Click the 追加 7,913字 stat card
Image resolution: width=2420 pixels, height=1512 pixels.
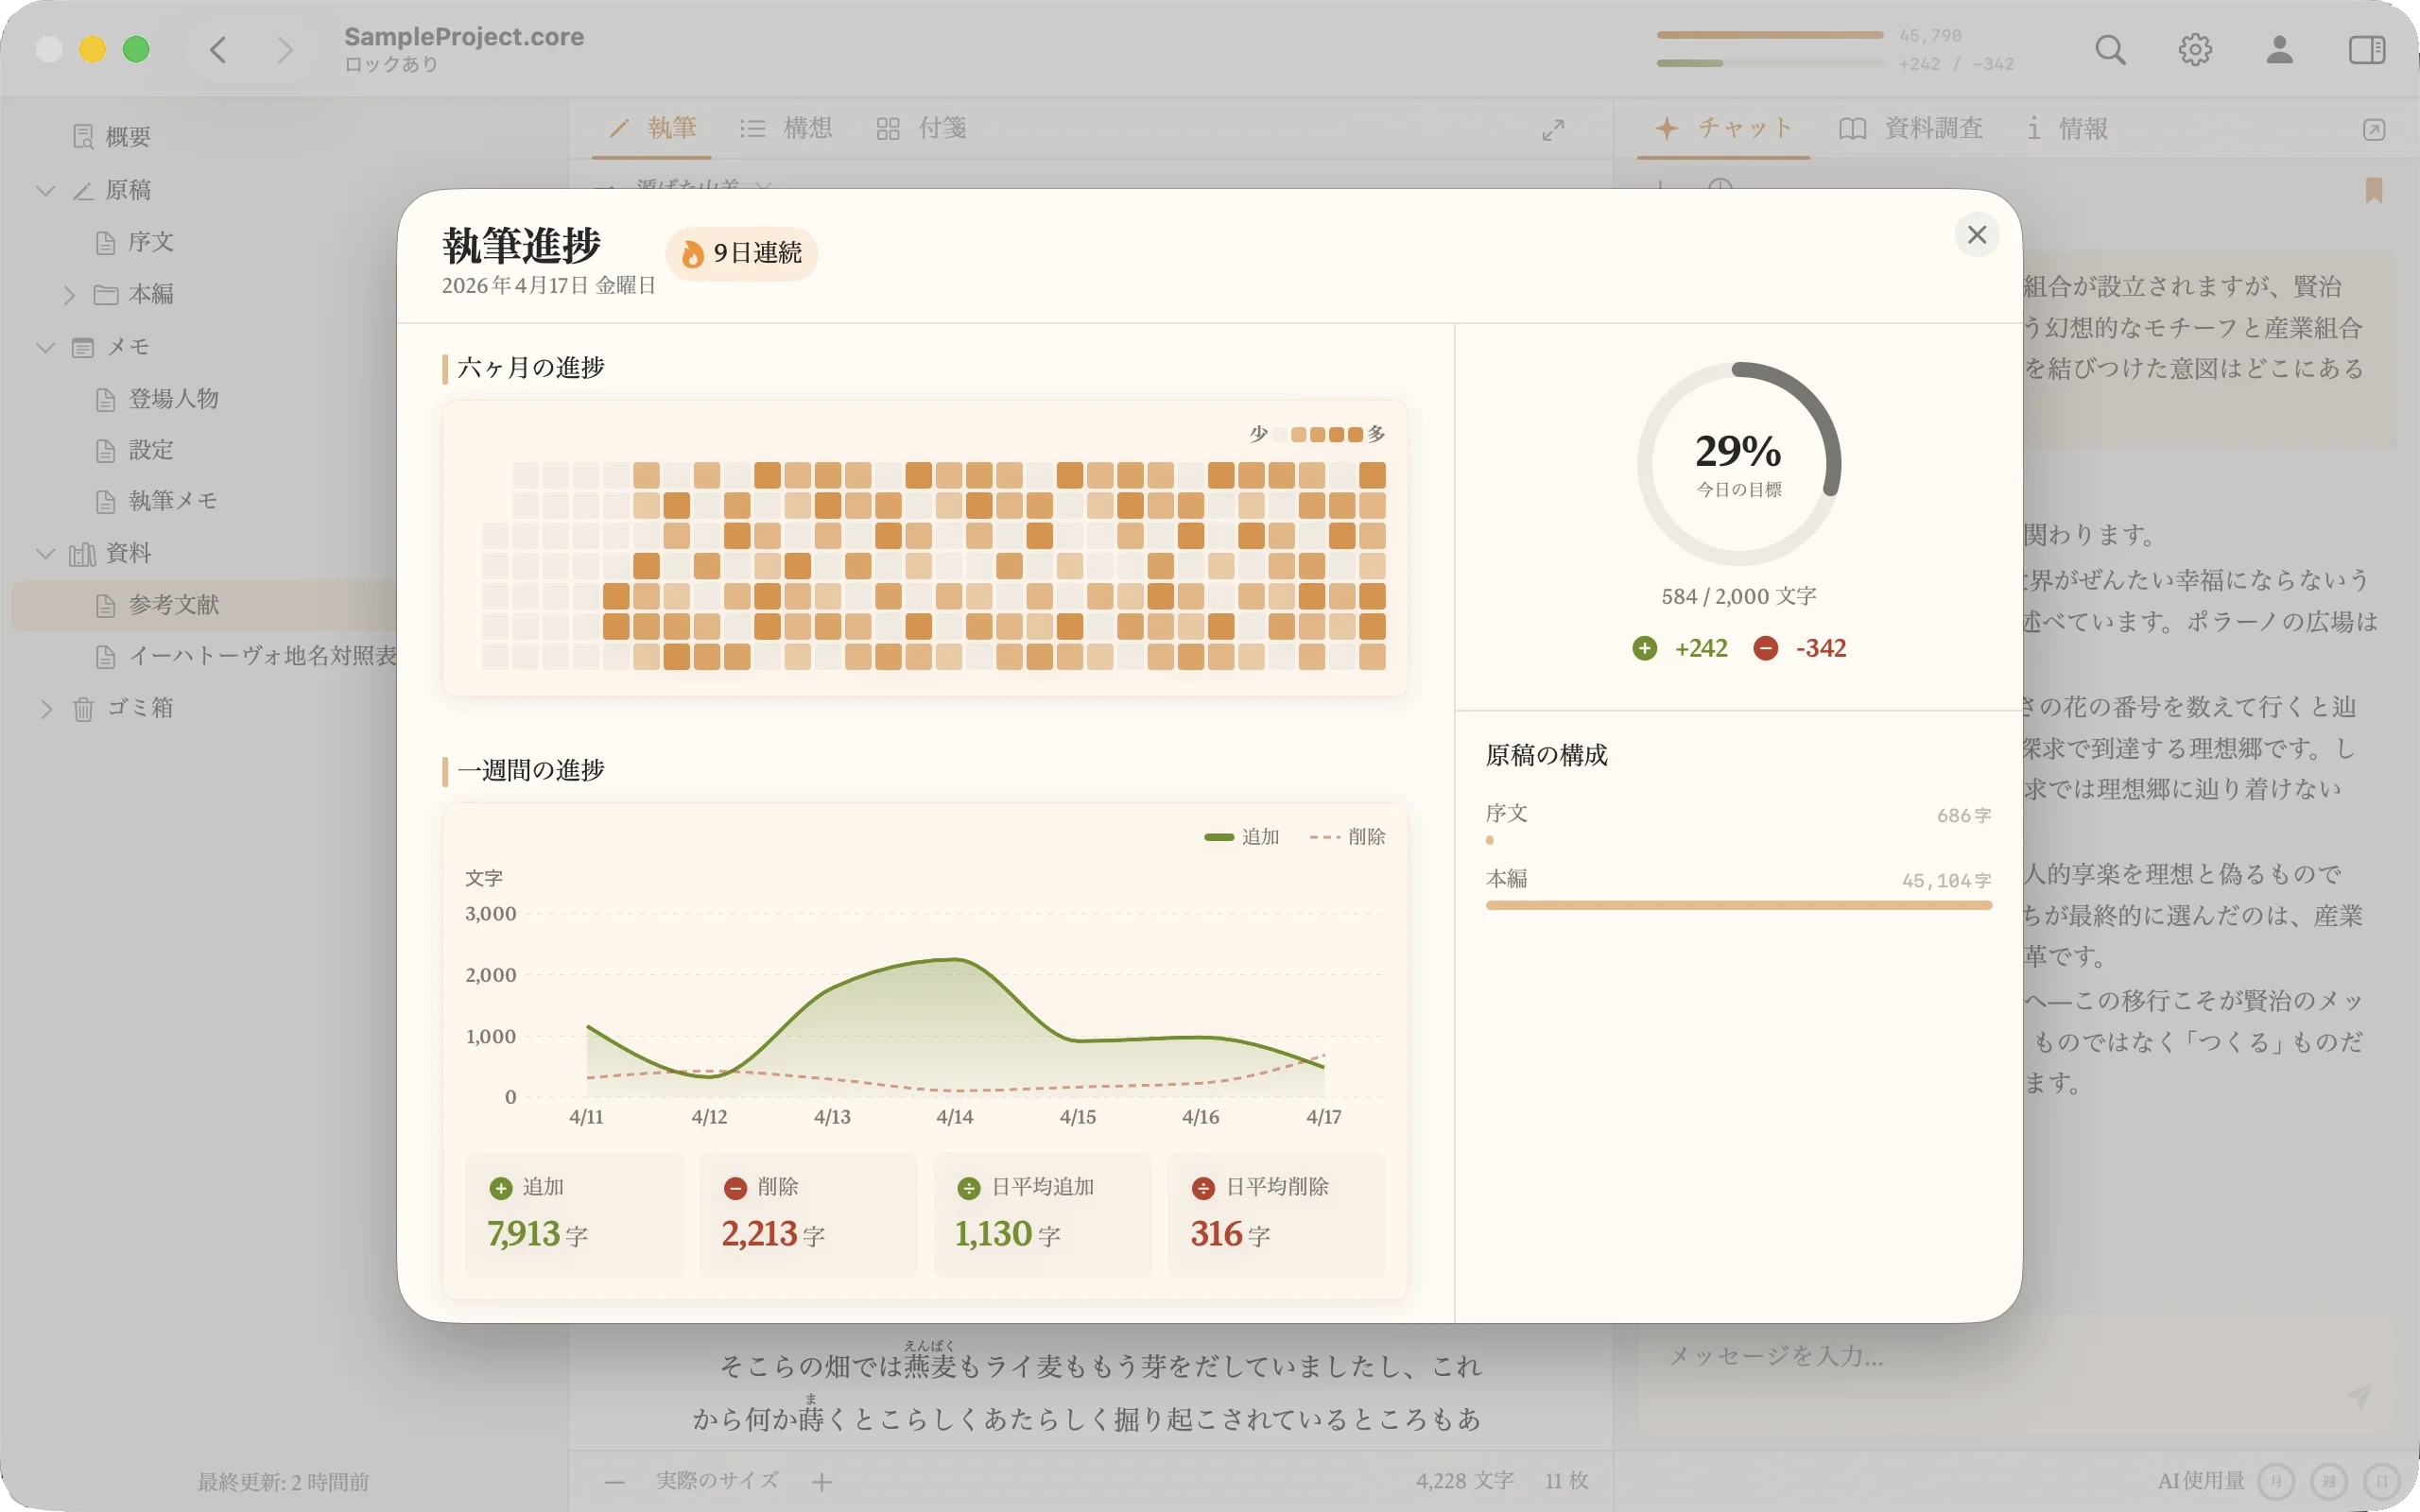574,1214
